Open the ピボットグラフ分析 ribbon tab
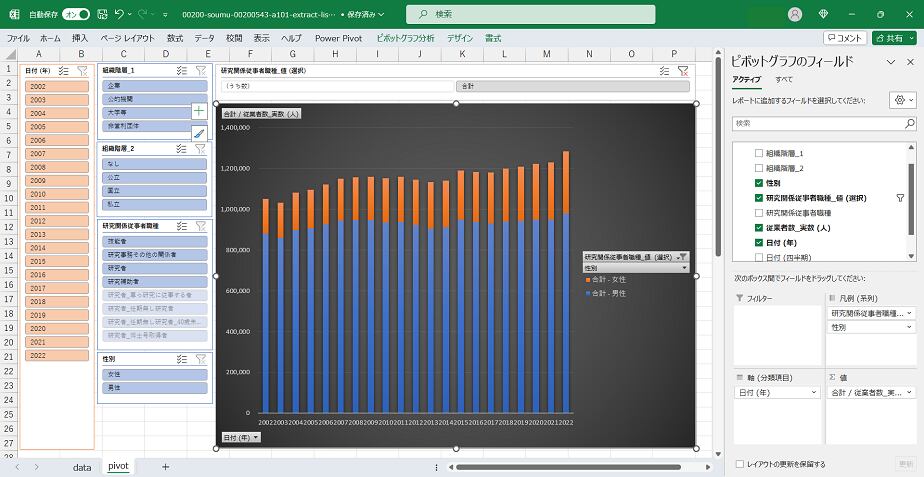This screenshot has width=924, height=477. coord(405,38)
